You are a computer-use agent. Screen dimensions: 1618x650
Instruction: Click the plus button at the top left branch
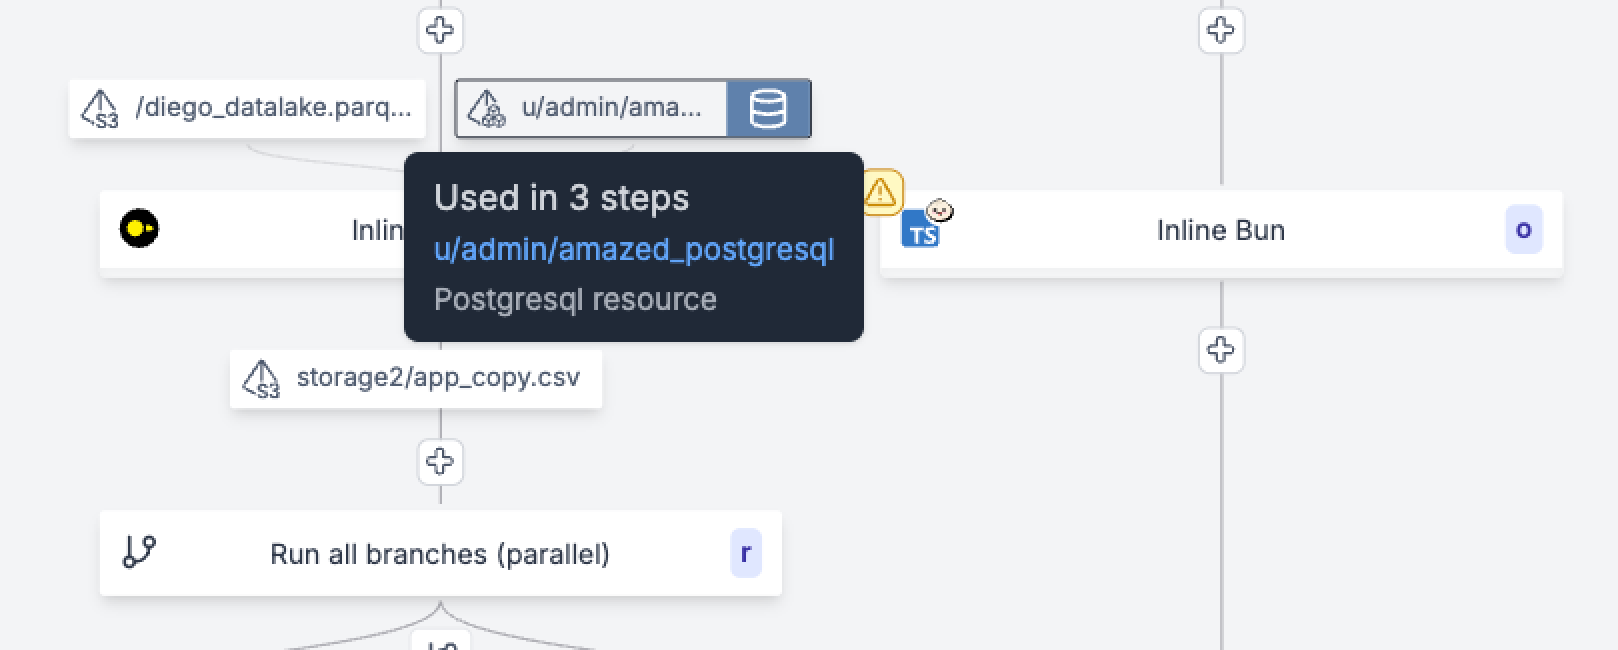(440, 31)
